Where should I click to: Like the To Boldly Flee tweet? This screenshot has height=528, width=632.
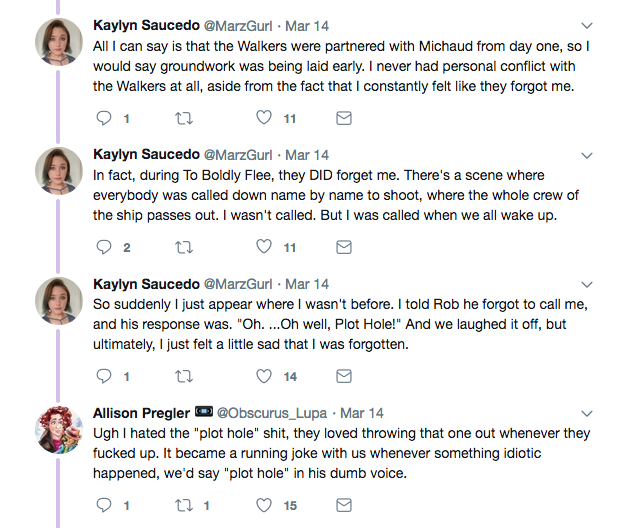[x=264, y=247]
